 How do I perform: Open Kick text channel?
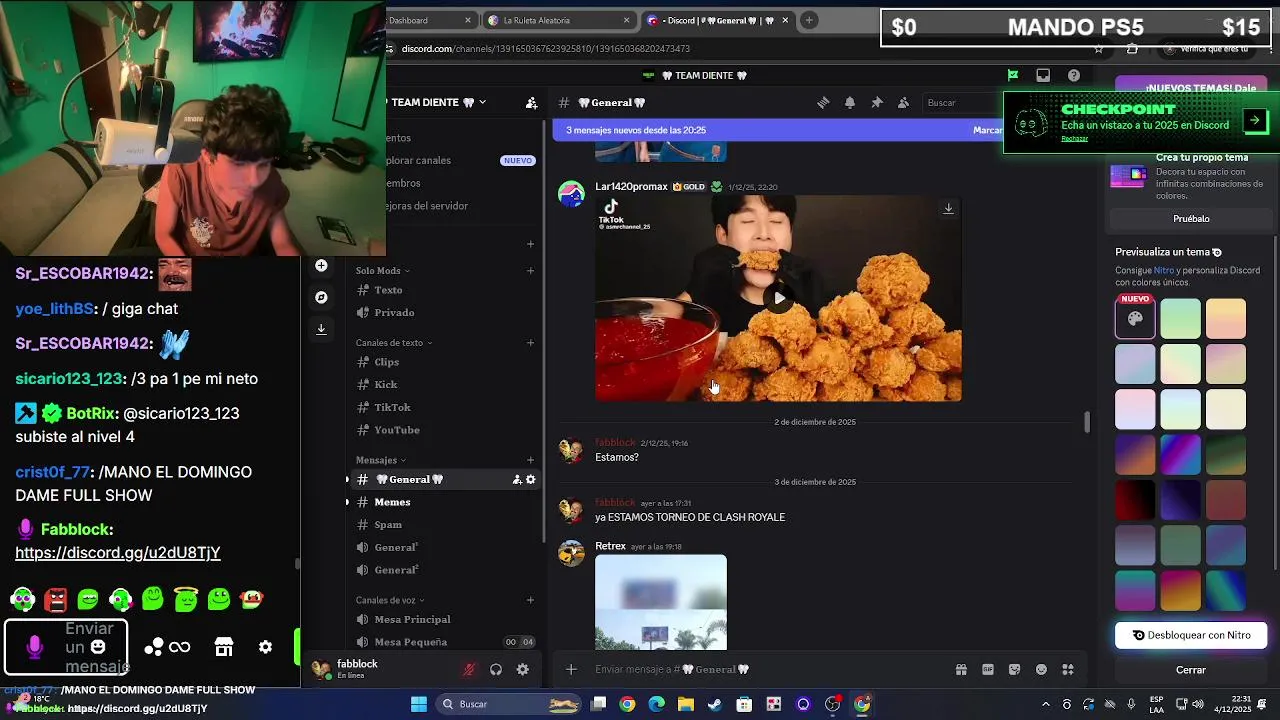point(445,385)
